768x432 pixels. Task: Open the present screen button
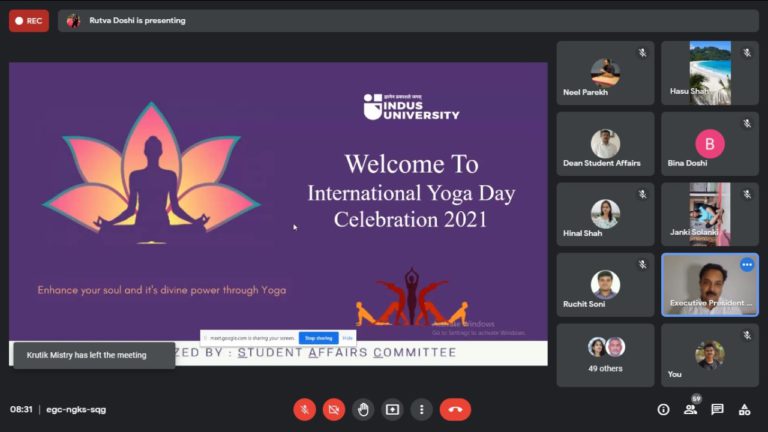coord(392,409)
